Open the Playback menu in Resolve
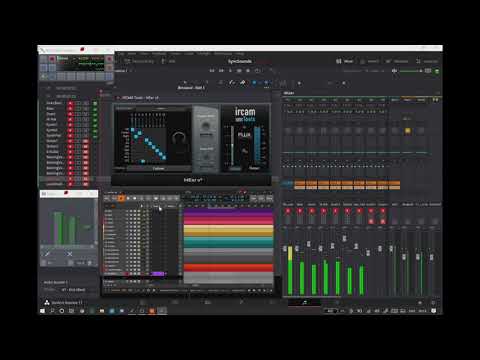Image resolution: width=480 pixels, height=360 pixels. (159, 53)
